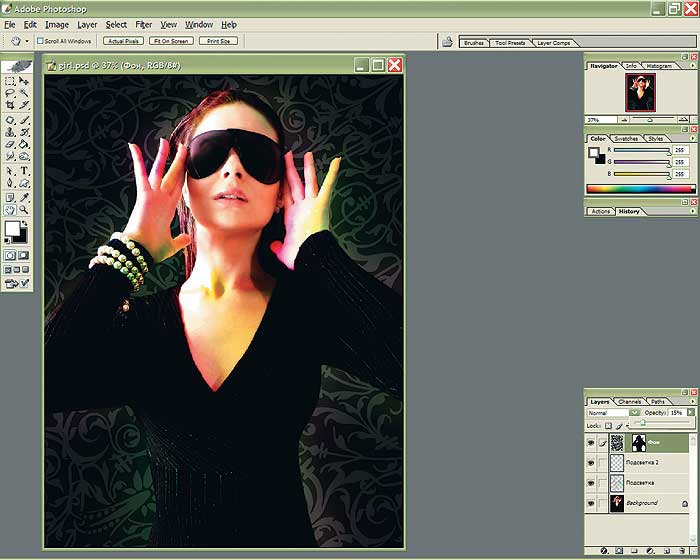
Task: Open the History panel flyout menu
Action: pyautogui.click(x=692, y=211)
